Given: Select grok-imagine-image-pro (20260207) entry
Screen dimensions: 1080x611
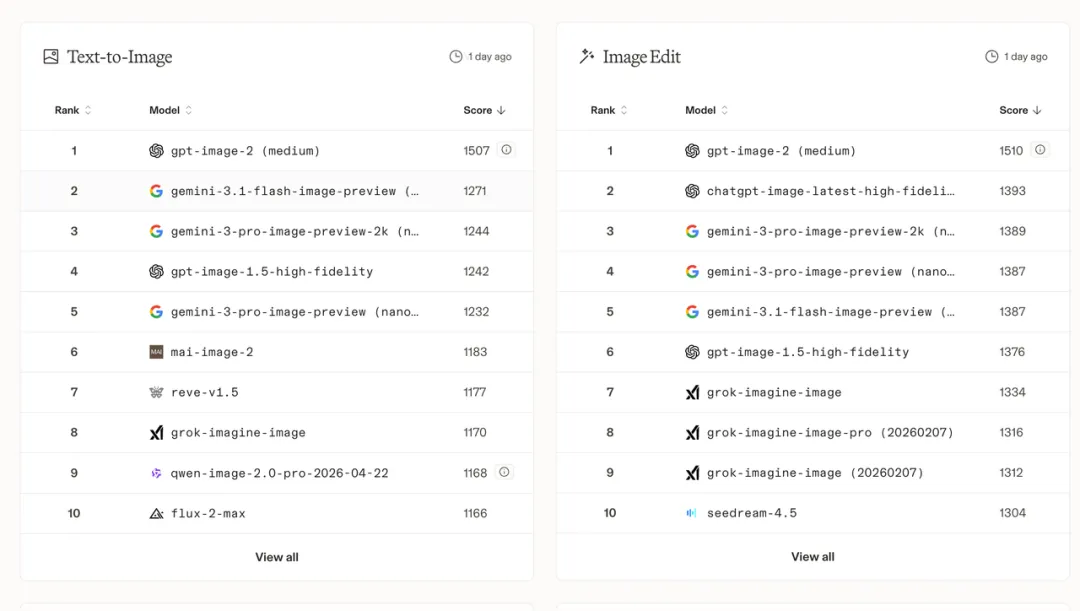Looking at the screenshot, I should pyautogui.click(x=830, y=432).
